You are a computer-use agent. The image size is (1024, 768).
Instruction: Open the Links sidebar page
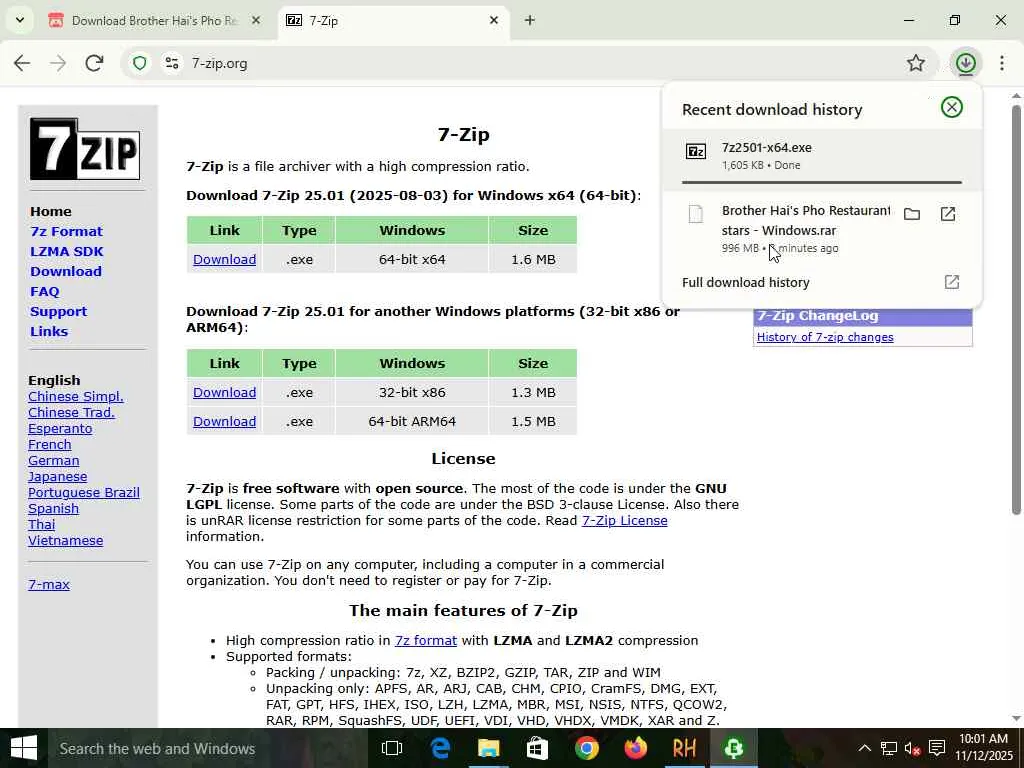coord(49,331)
